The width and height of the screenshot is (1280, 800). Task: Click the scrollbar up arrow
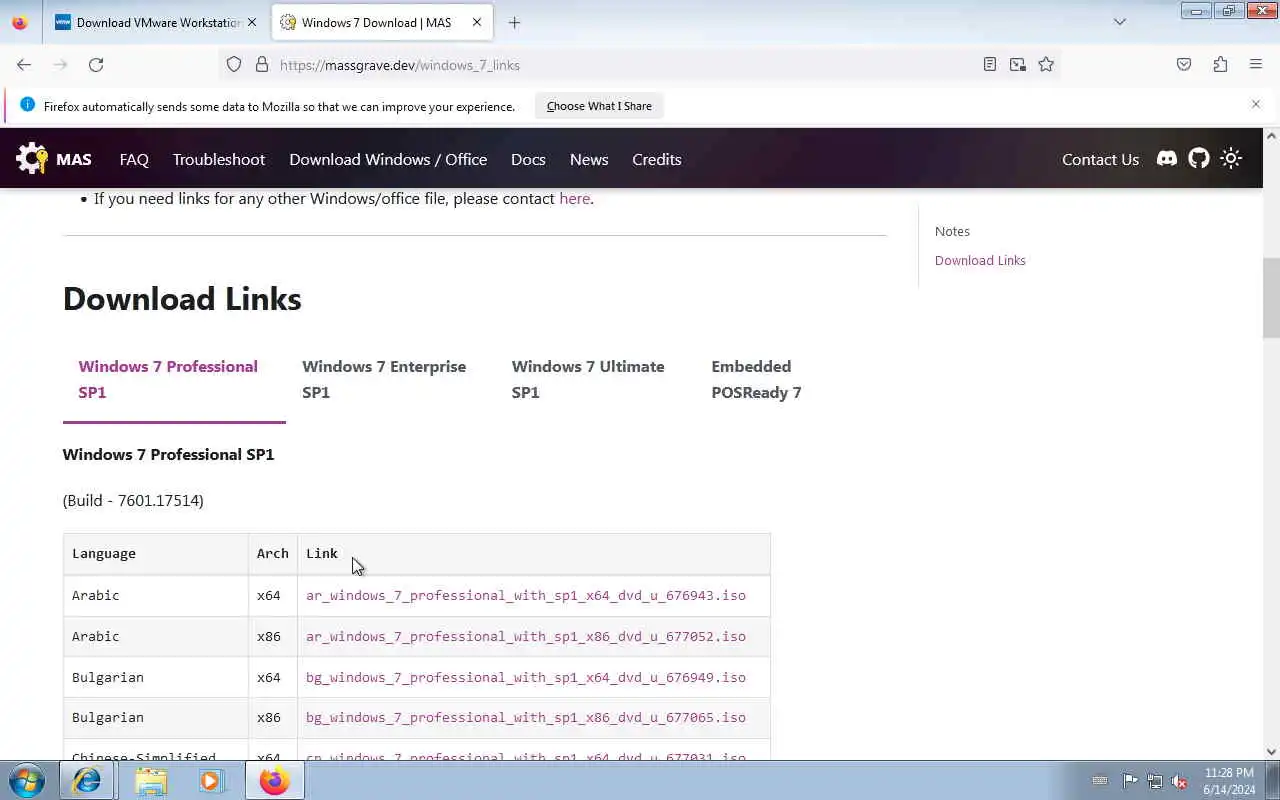(1272, 136)
